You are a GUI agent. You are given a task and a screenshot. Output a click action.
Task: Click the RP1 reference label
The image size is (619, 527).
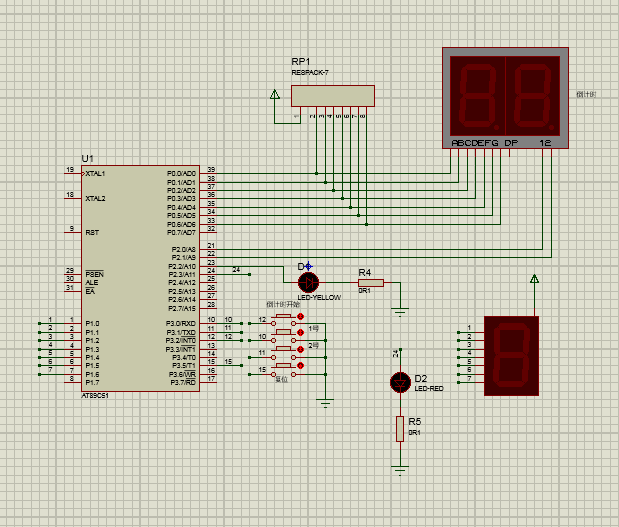click(301, 62)
